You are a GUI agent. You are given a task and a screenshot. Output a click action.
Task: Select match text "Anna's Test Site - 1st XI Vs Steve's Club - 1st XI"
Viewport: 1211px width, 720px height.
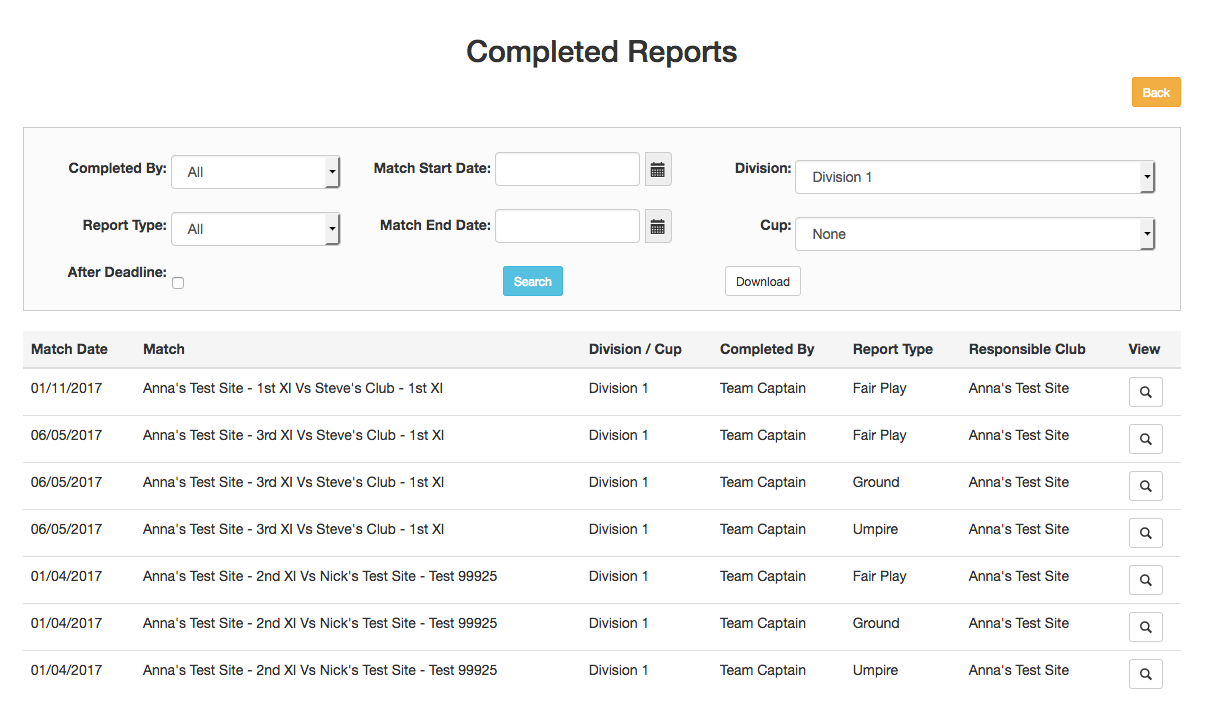click(293, 388)
